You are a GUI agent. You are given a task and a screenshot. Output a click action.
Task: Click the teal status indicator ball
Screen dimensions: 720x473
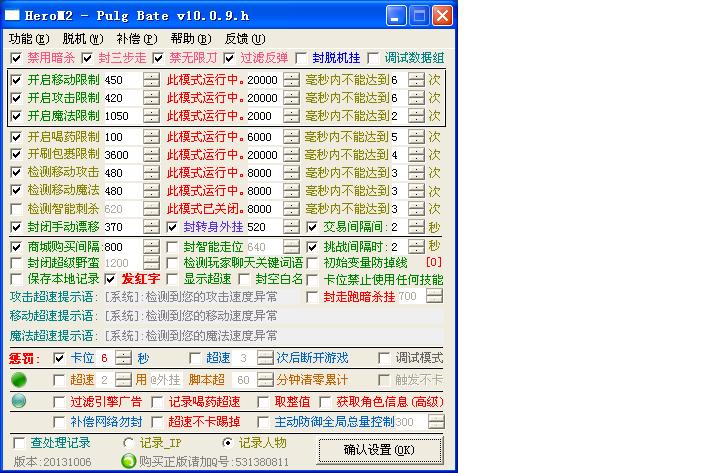click(x=18, y=401)
